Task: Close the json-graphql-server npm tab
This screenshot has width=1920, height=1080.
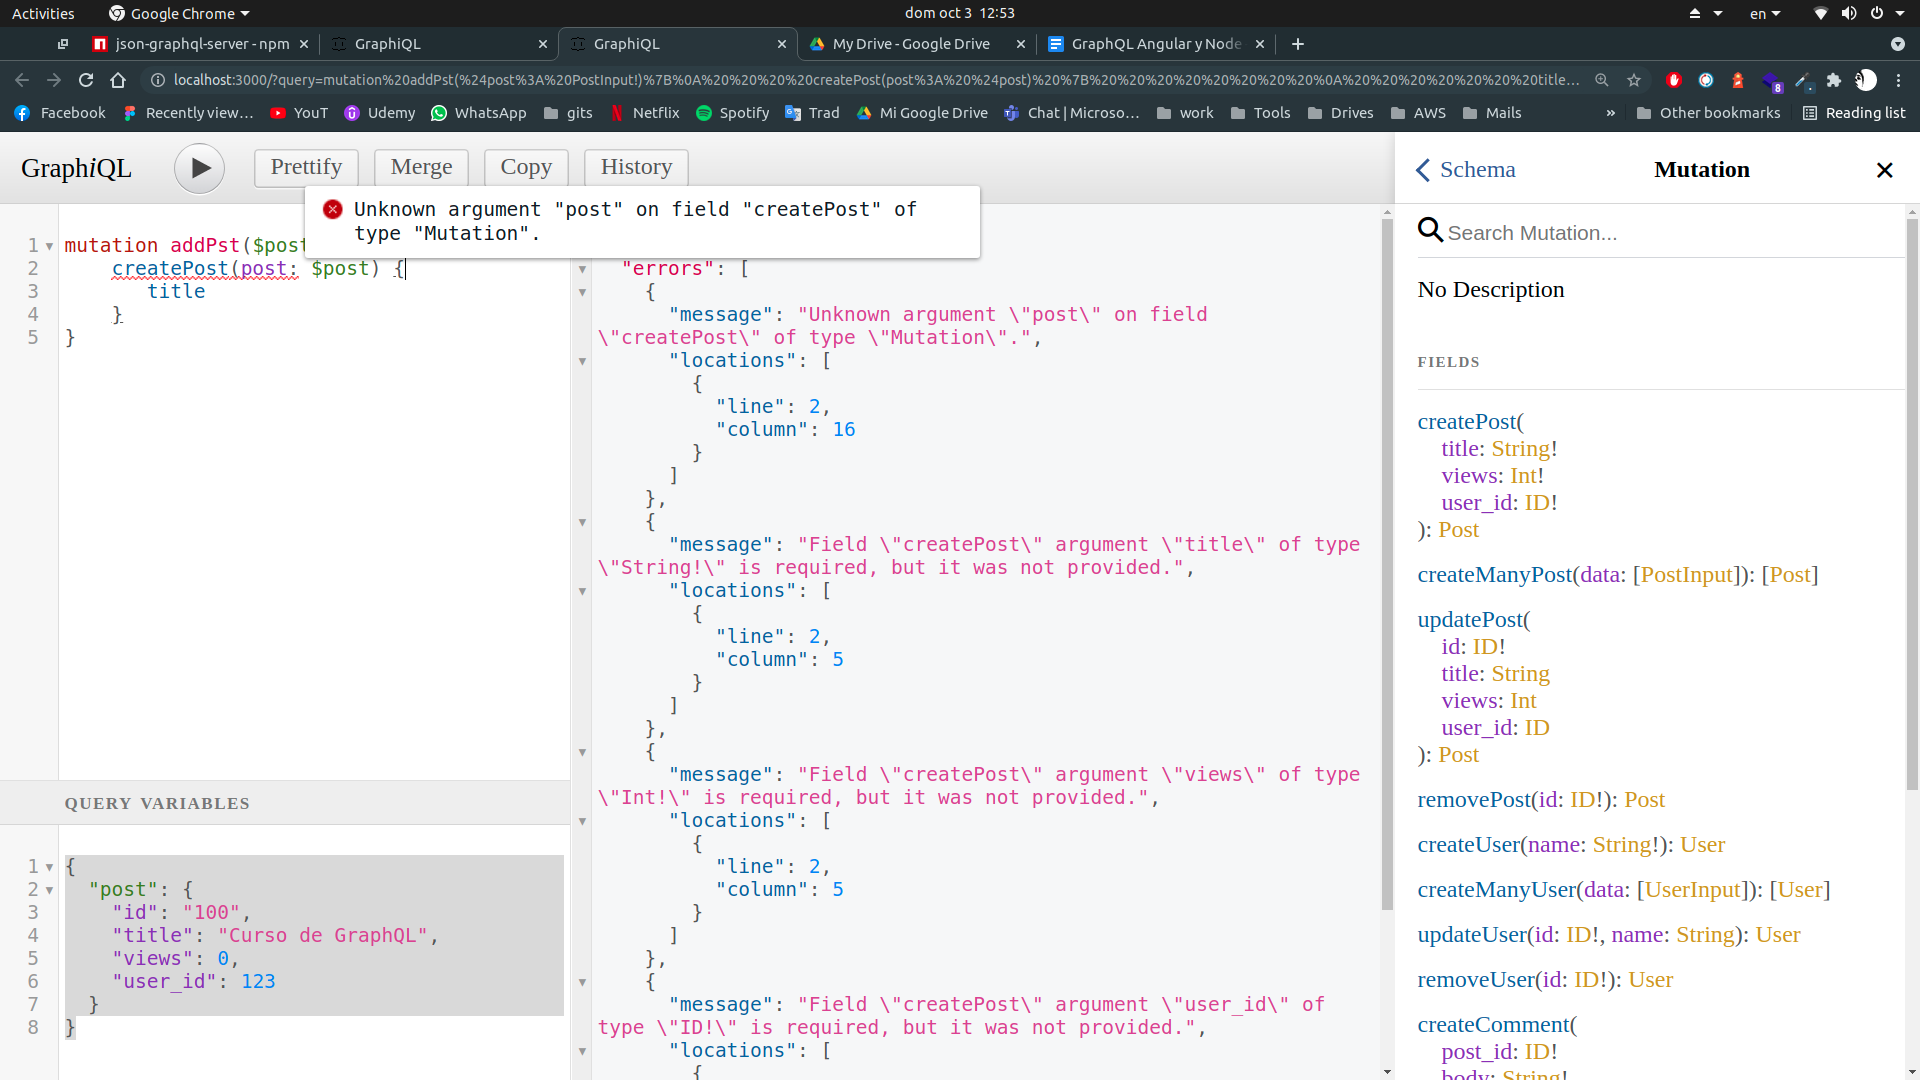Action: click(304, 44)
